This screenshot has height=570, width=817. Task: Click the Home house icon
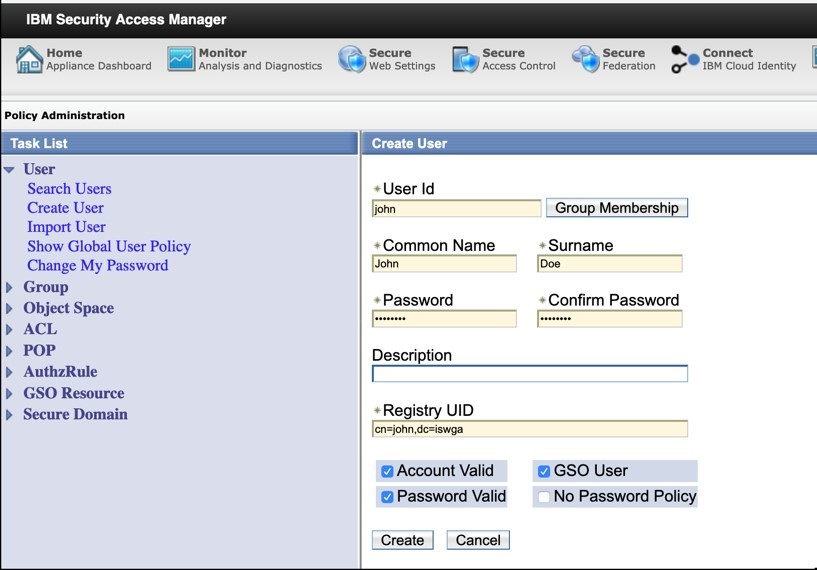pyautogui.click(x=29, y=59)
